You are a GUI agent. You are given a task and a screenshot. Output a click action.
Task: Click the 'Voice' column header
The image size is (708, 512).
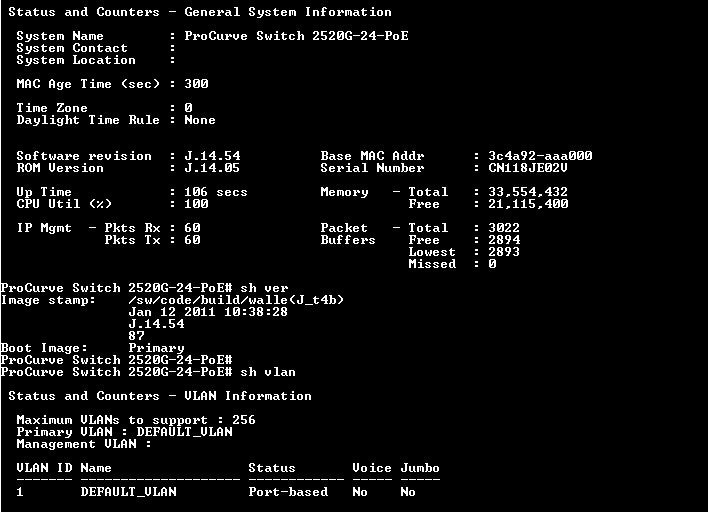pos(372,468)
